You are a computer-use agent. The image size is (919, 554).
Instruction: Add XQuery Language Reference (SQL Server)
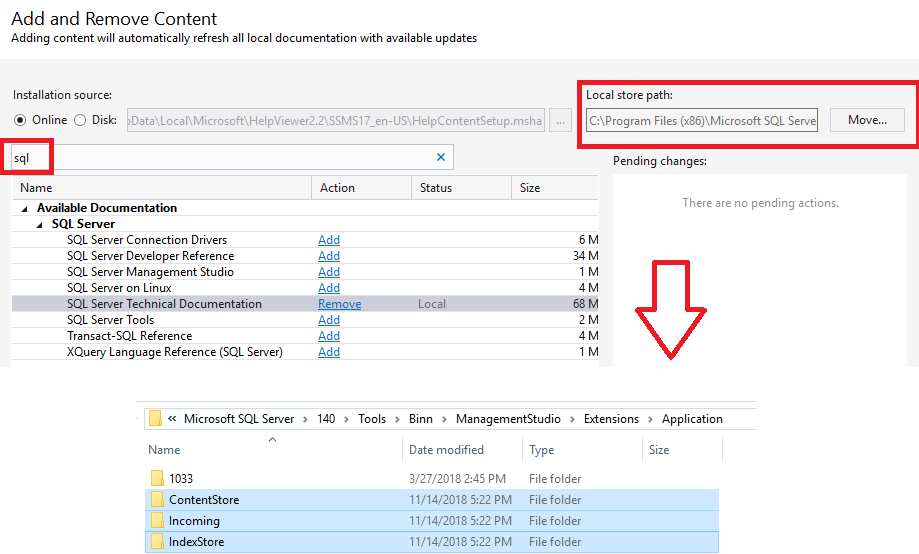coord(329,352)
